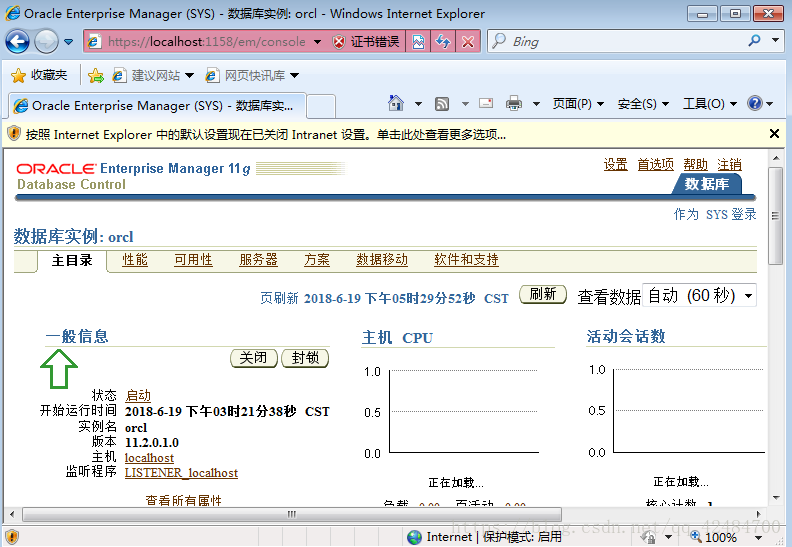Click the 注销 logout link
The image size is (792, 547).
point(729,164)
